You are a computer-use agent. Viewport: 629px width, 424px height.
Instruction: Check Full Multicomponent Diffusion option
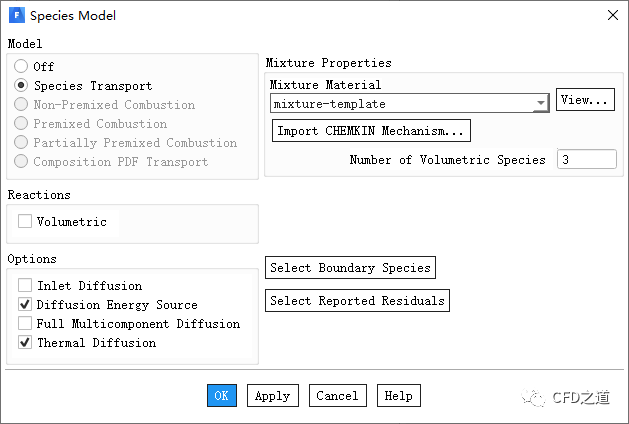tap(25, 324)
